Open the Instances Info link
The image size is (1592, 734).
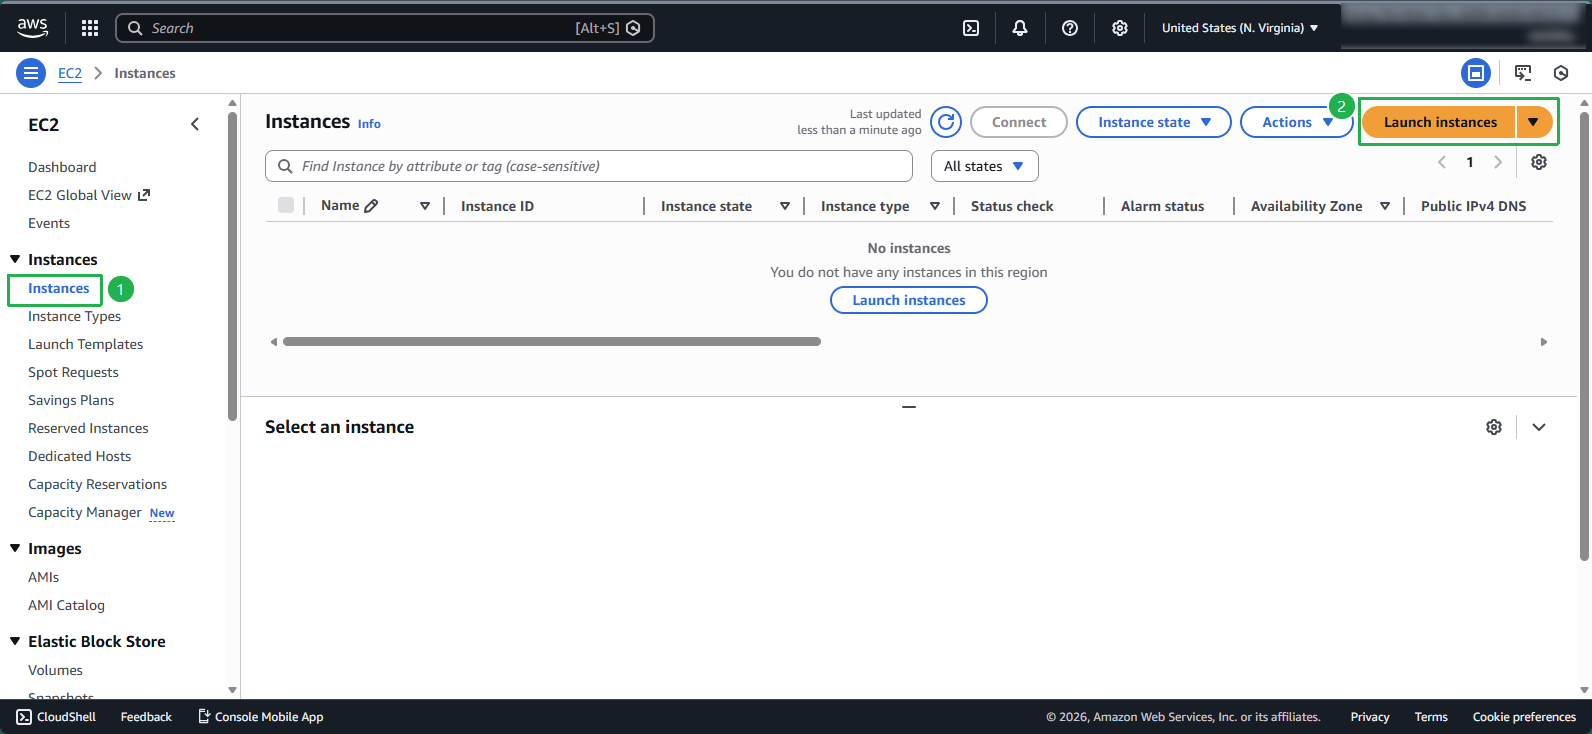[x=369, y=124]
